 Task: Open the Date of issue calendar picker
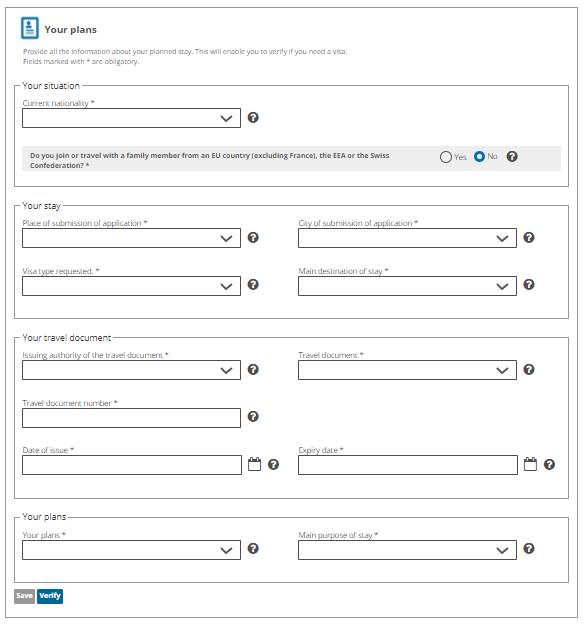[x=255, y=464]
